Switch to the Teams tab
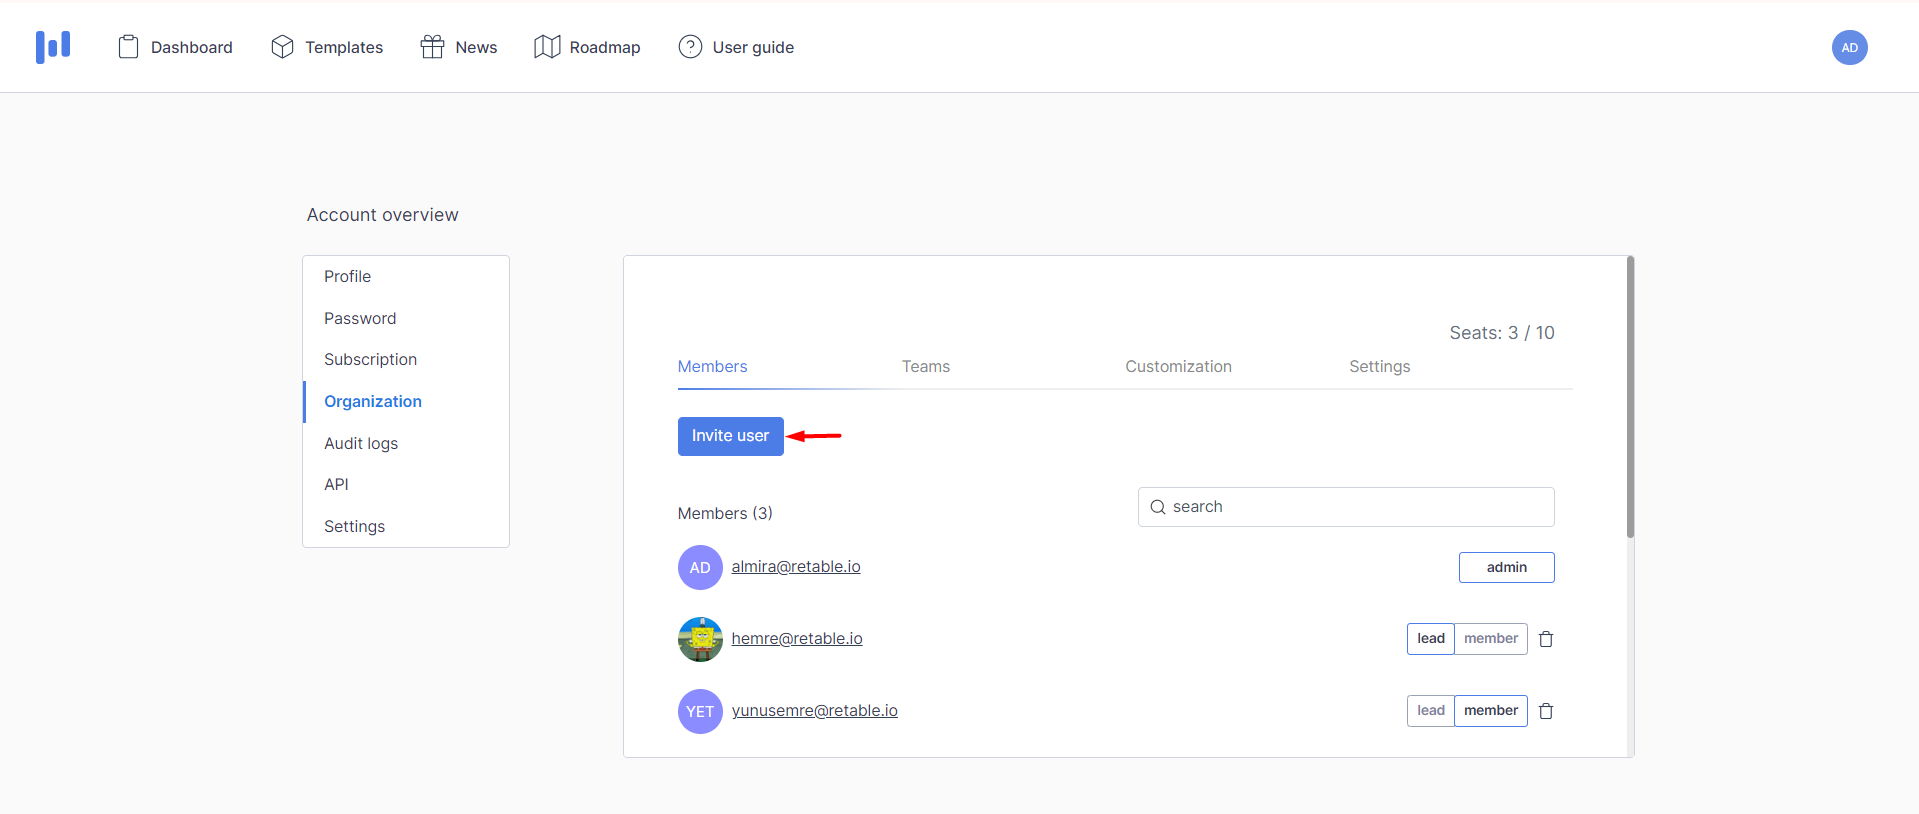 925,367
